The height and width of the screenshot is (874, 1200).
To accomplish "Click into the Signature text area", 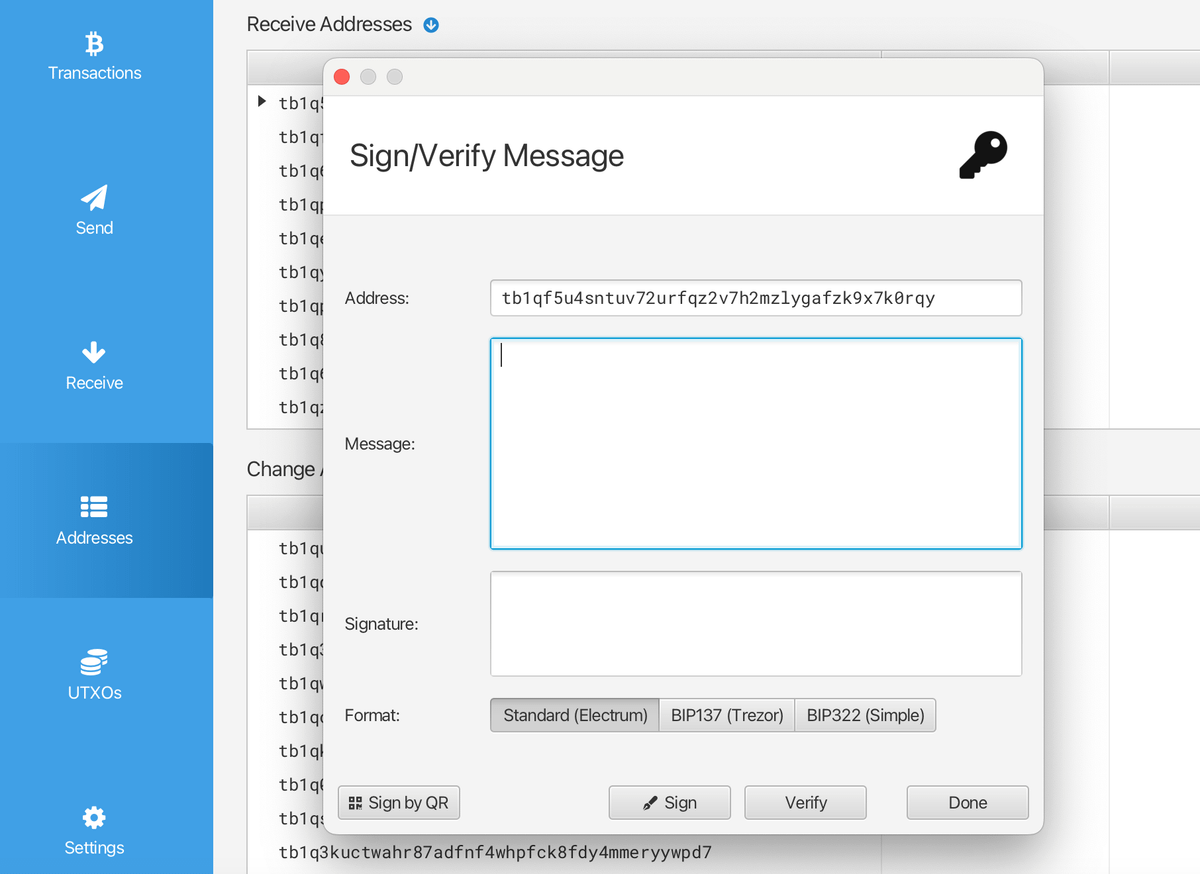I will tap(755, 623).
